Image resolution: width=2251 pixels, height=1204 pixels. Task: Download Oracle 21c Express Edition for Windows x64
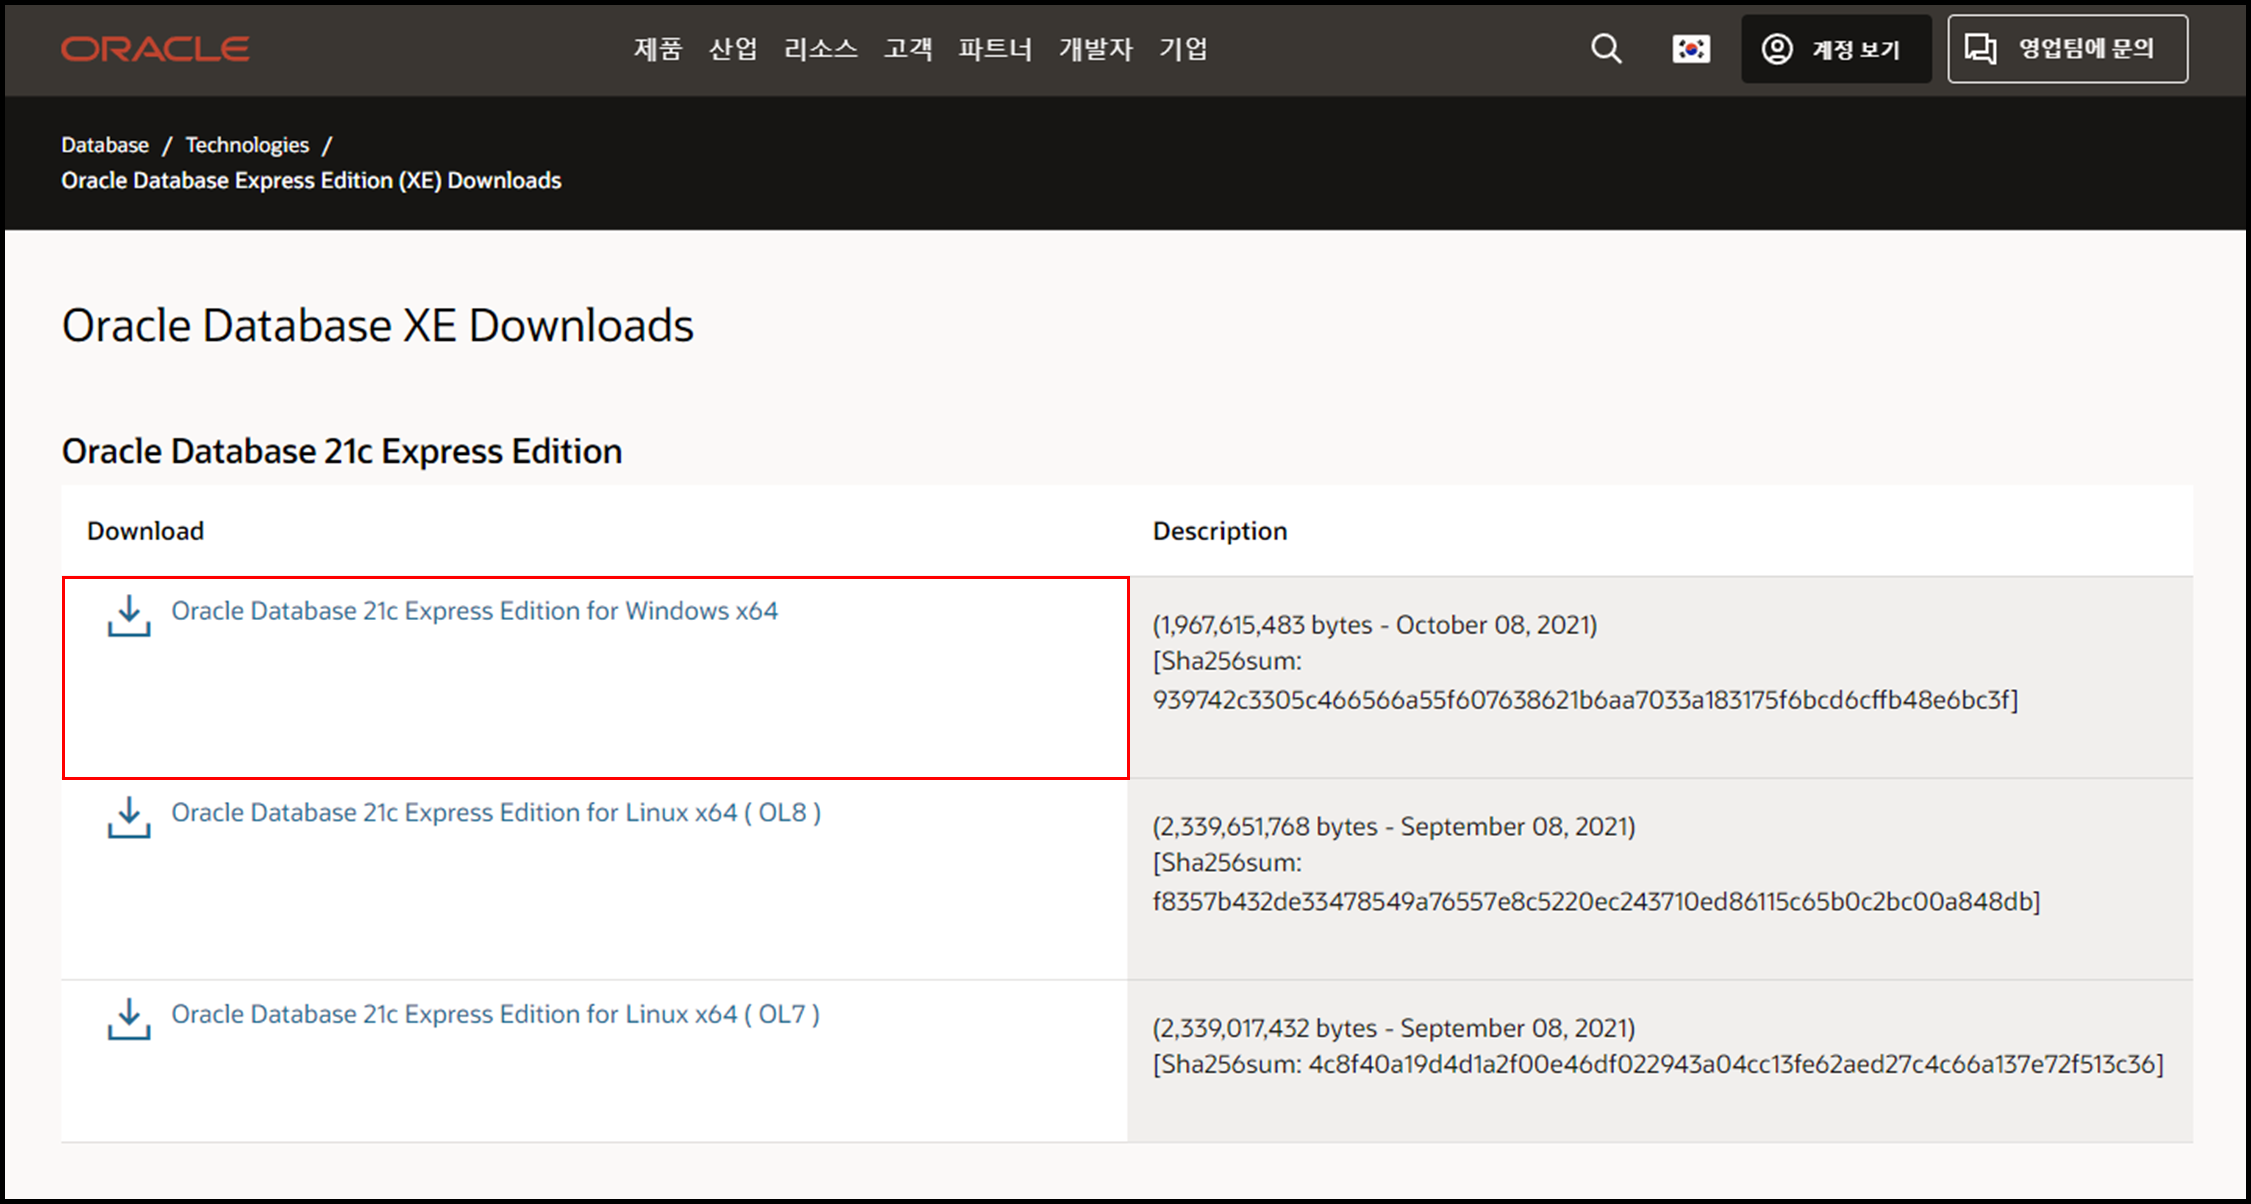(474, 611)
